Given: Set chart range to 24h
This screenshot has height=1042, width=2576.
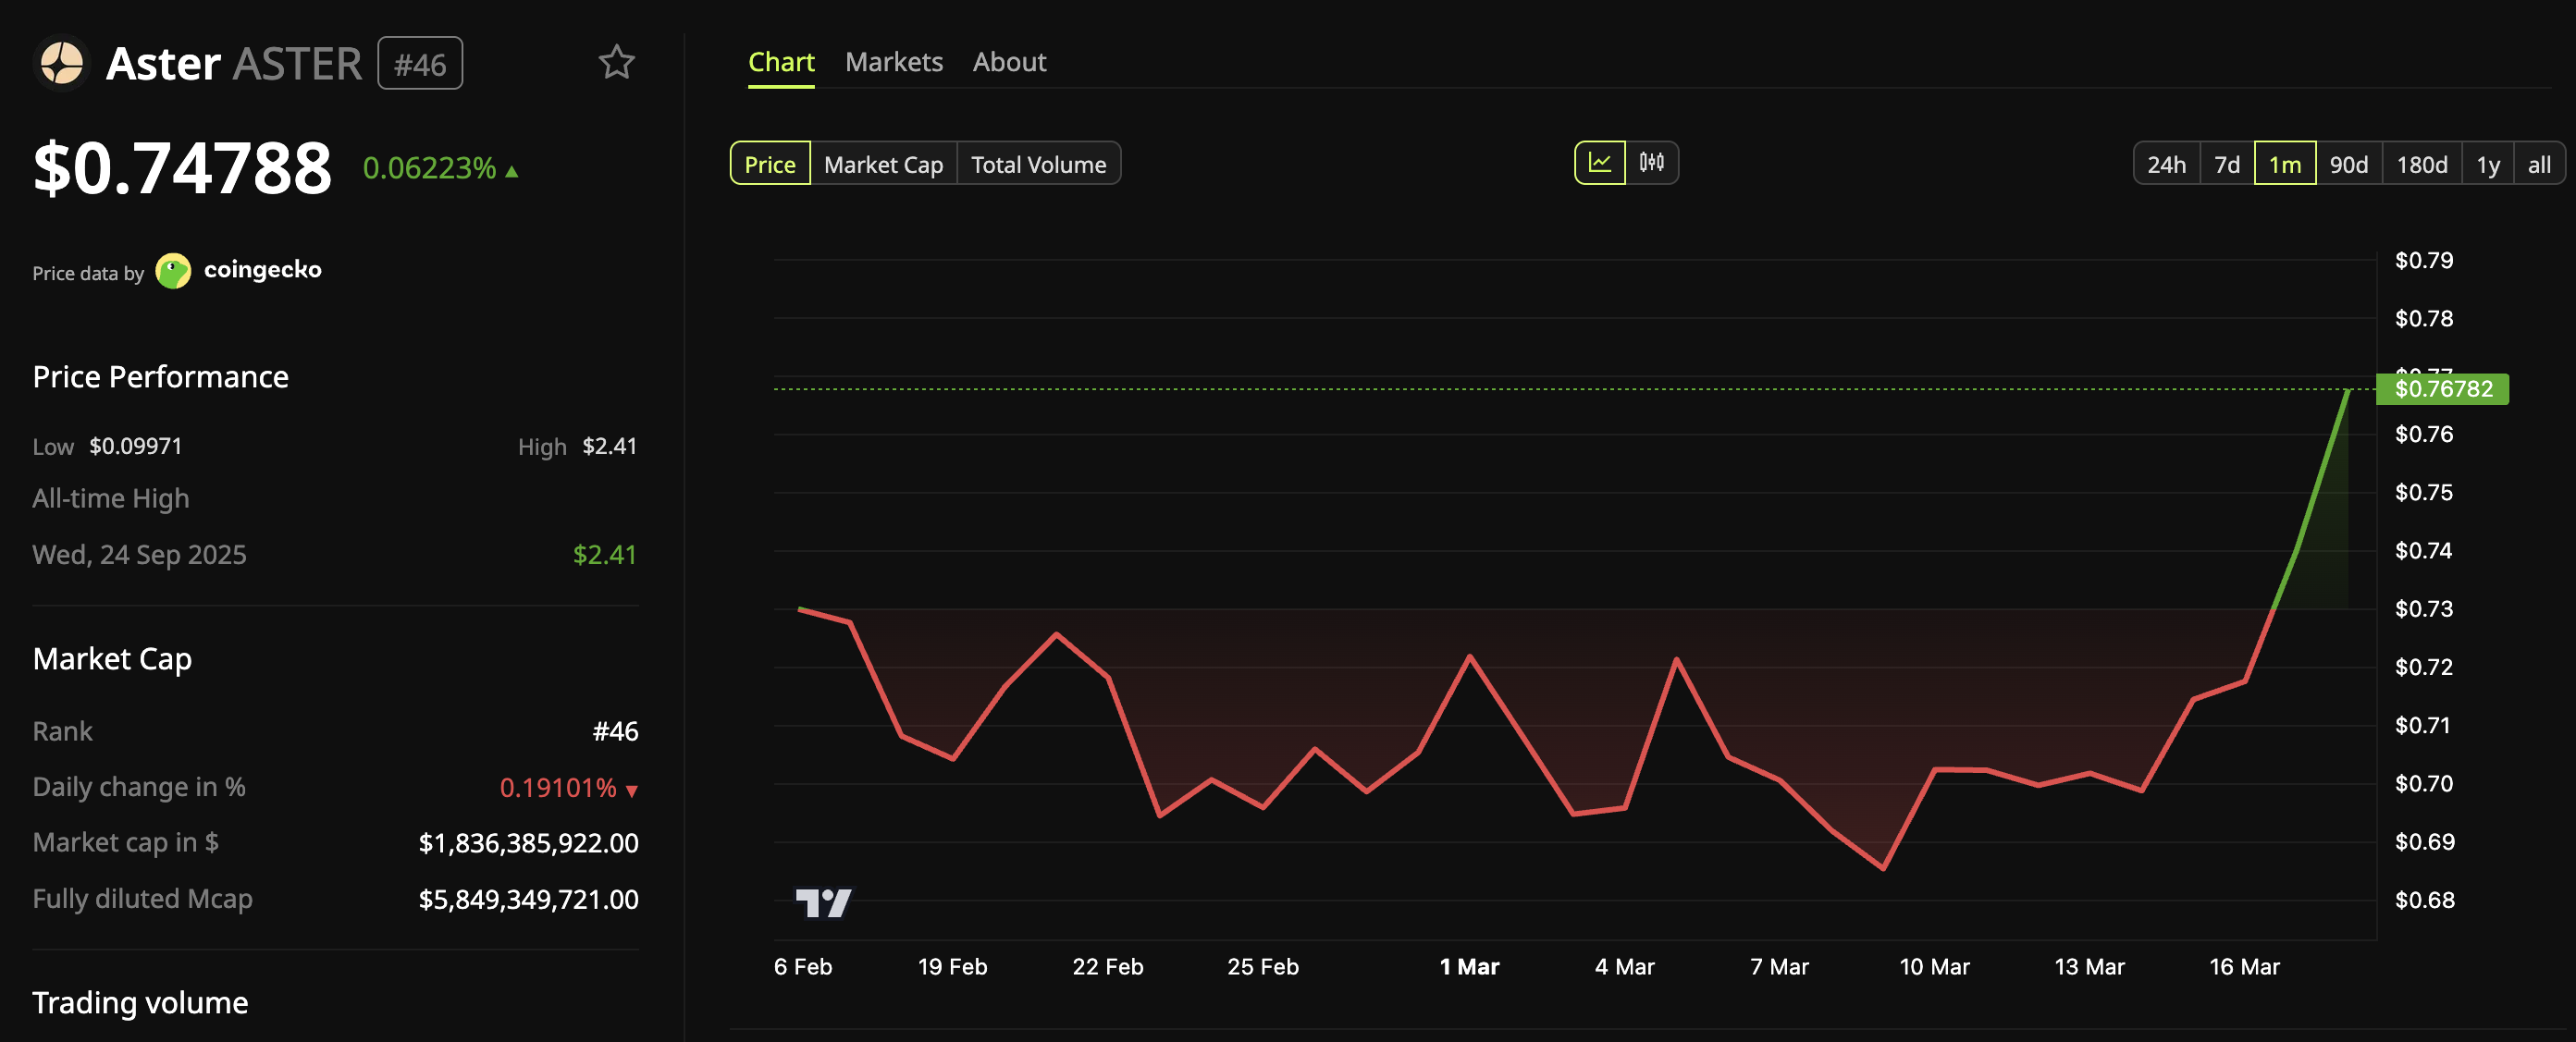Looking at the screenshot, I should [x=2166, y=164].
